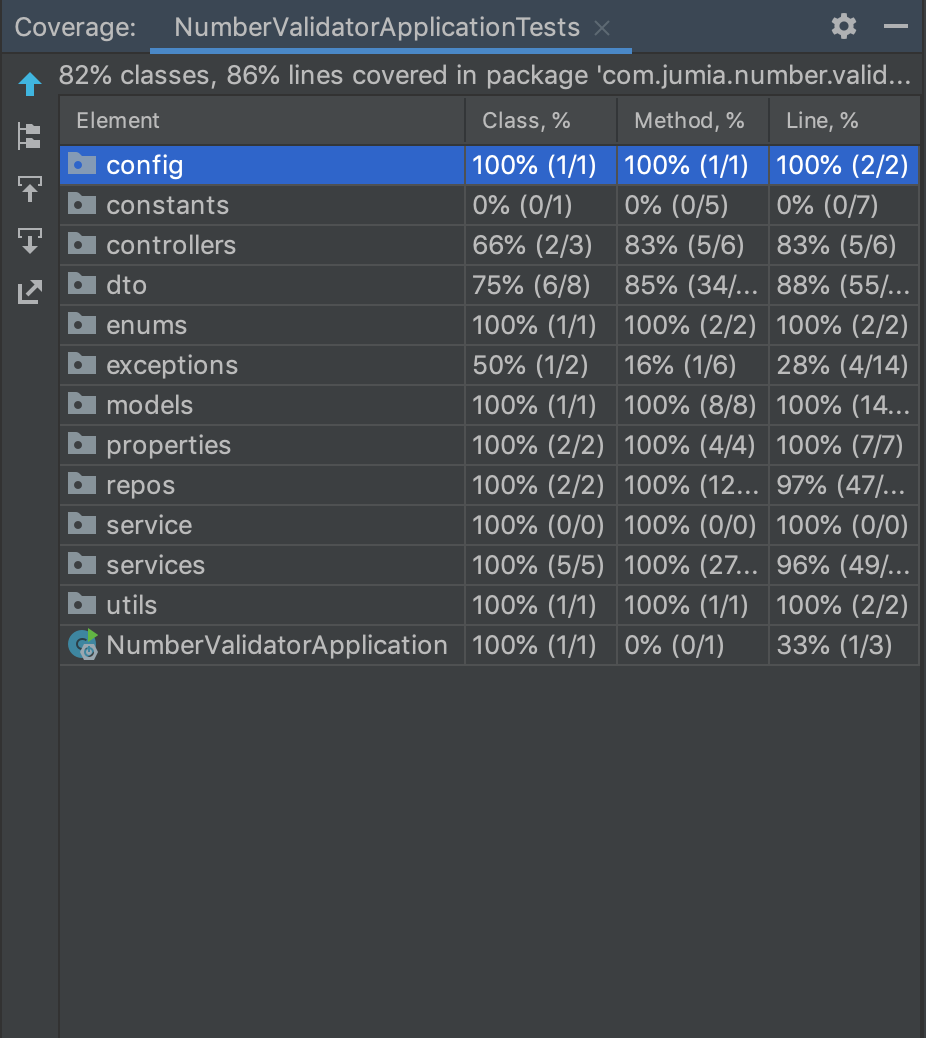The image size is (926, 1038).
Task: Select the models package row
Action: 489,405
